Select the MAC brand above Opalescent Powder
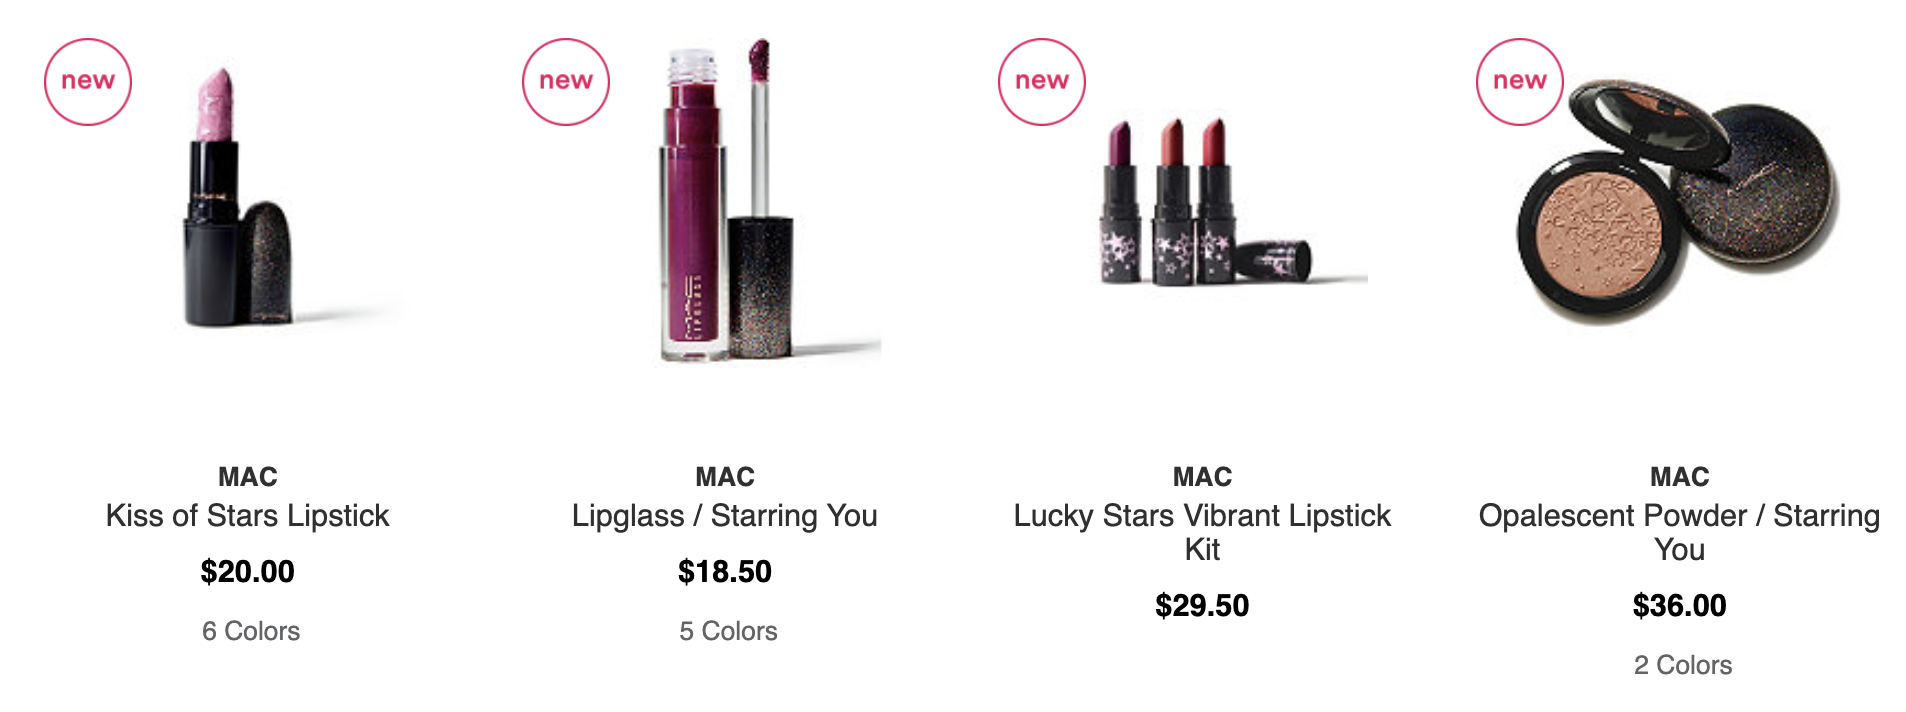 pos(1680,477)
